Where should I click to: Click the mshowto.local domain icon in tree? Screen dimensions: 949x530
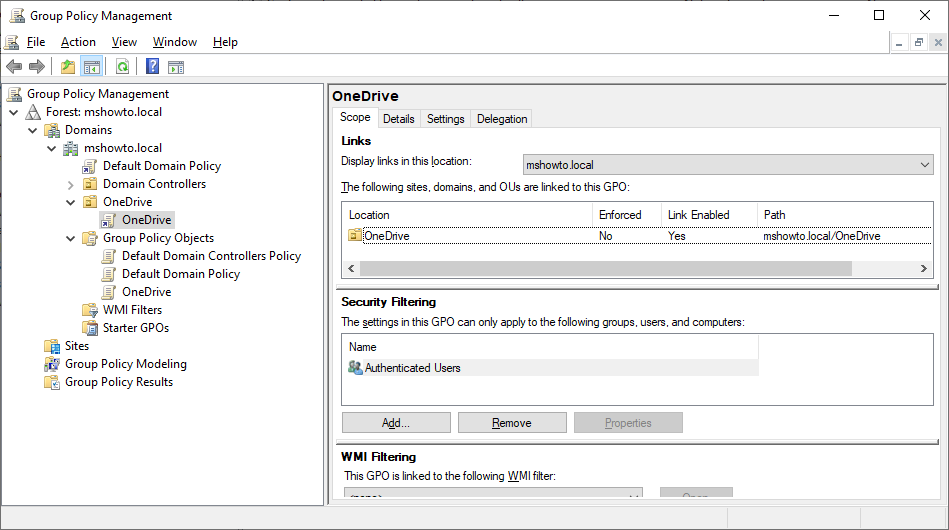[71, 148]
